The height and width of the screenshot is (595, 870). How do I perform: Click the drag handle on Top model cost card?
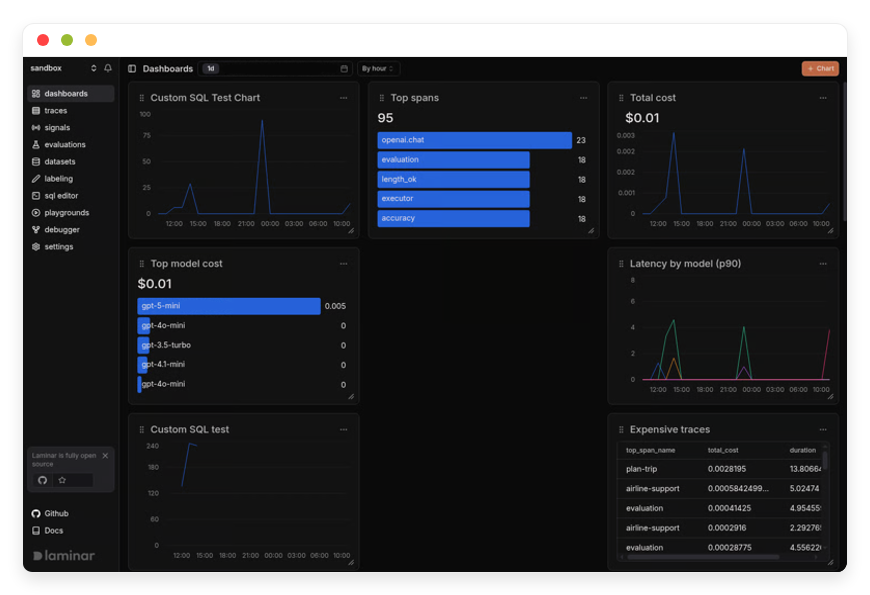pos(141,264)
